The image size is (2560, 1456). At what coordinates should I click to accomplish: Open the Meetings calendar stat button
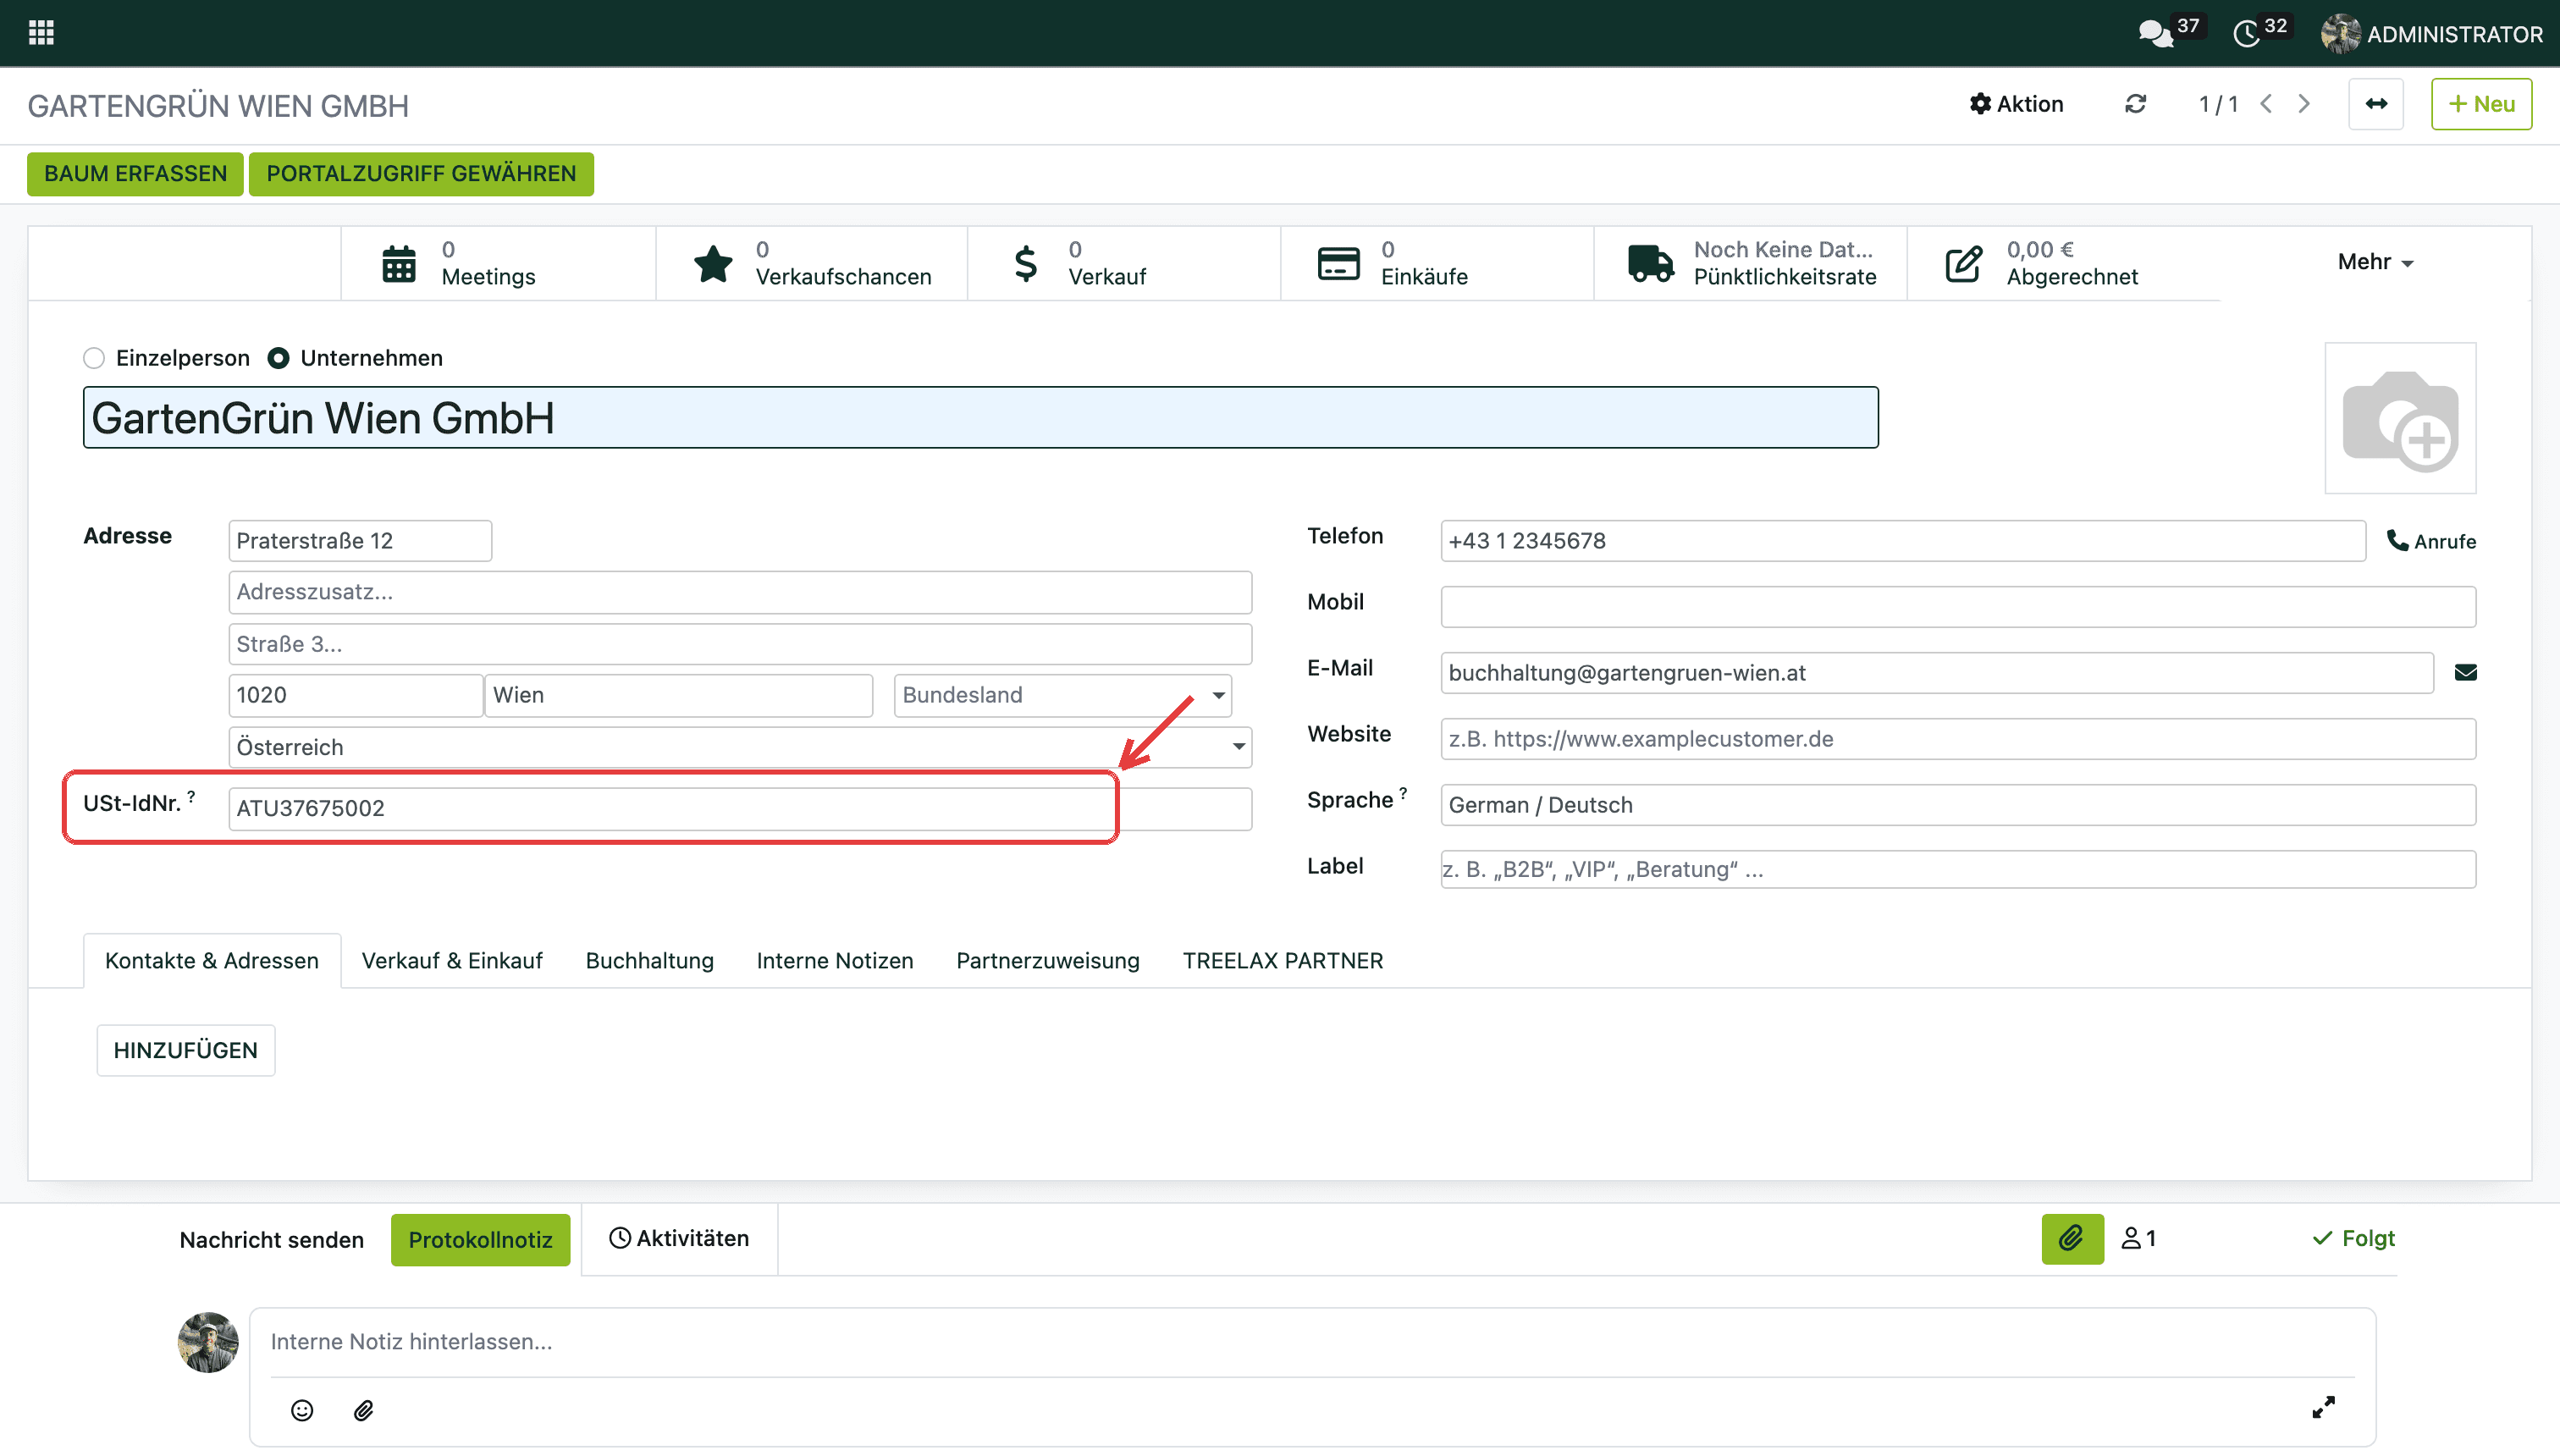pos(498,263)
